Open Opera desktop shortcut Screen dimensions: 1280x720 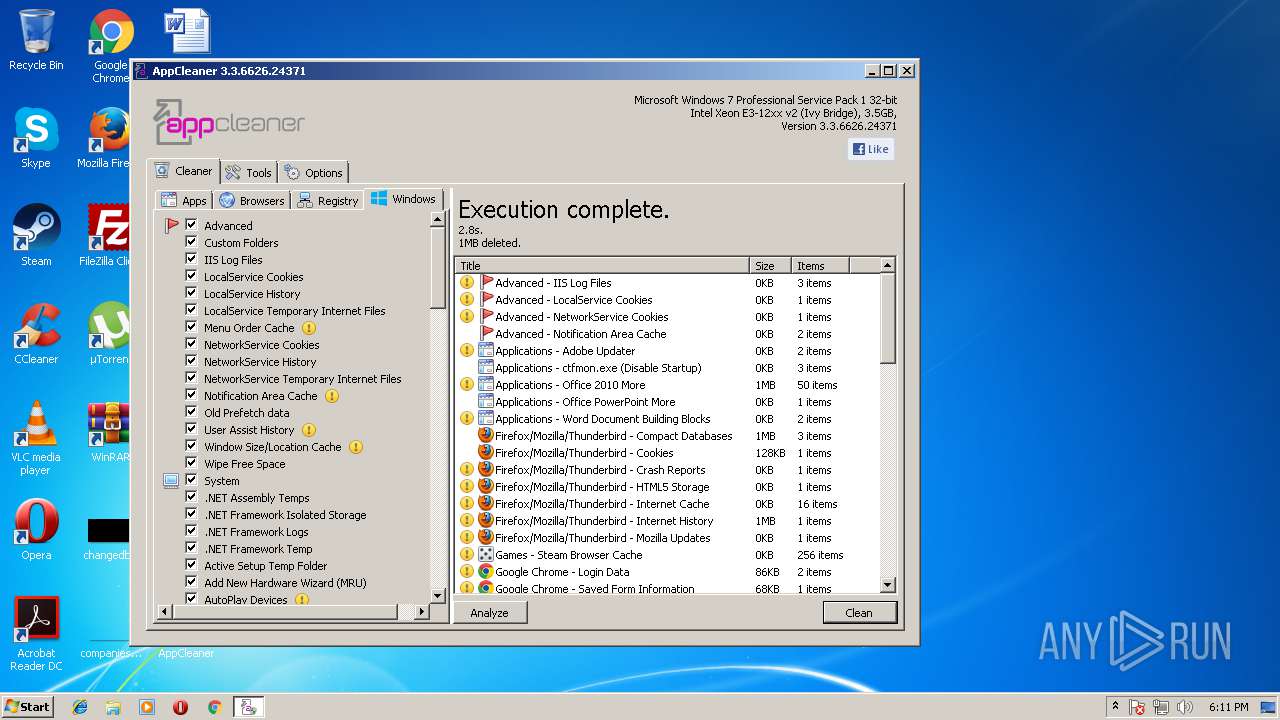[36, 530]
